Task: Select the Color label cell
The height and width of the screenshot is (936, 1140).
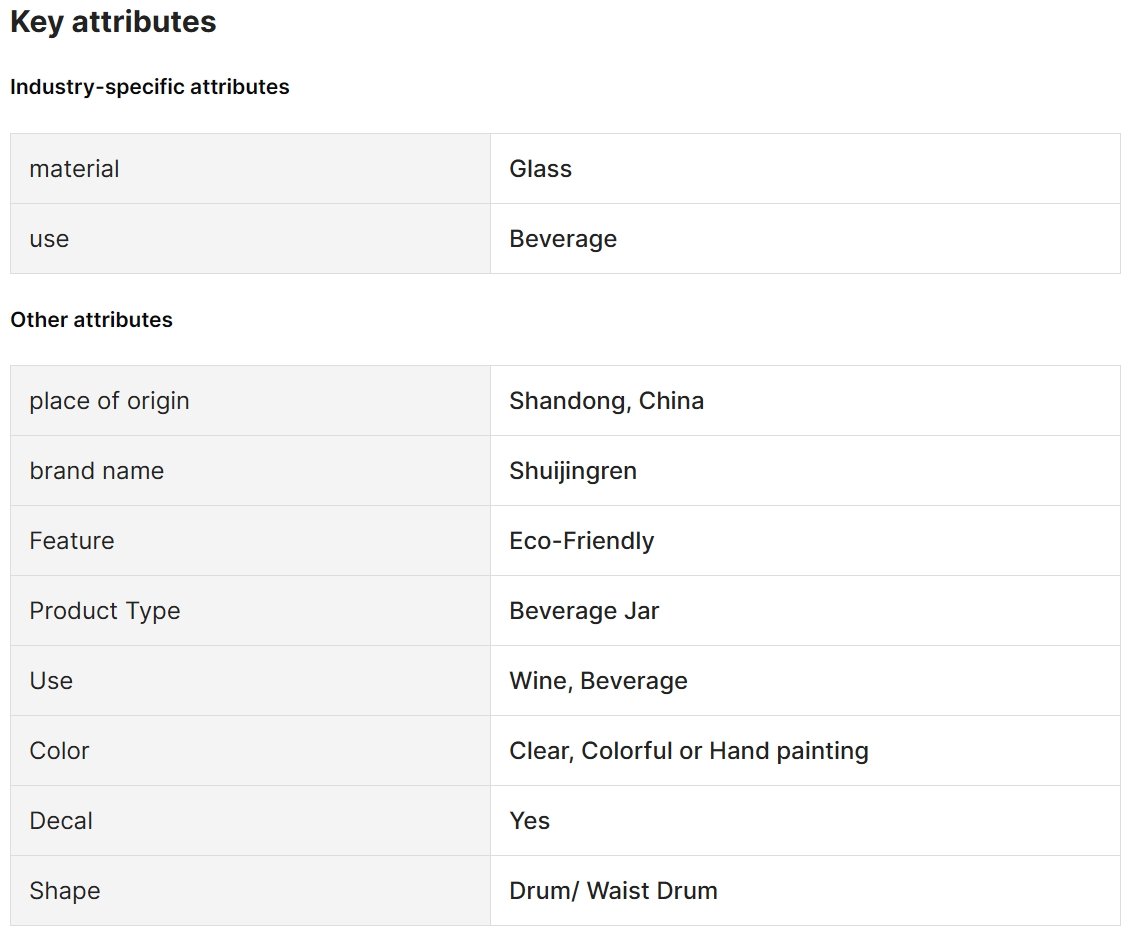Action: pyautogui.click(x=250, y=751)
